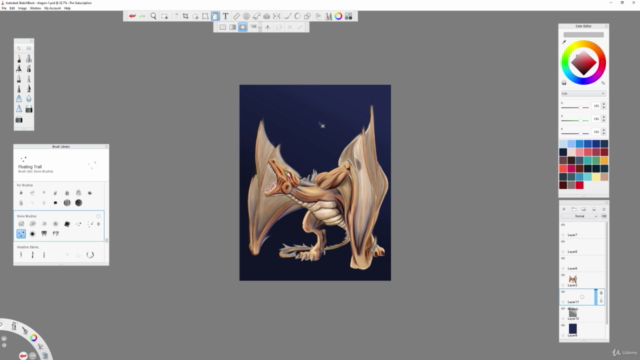
Task: Open the layer panel menu icon
Action: click(604, 209)
